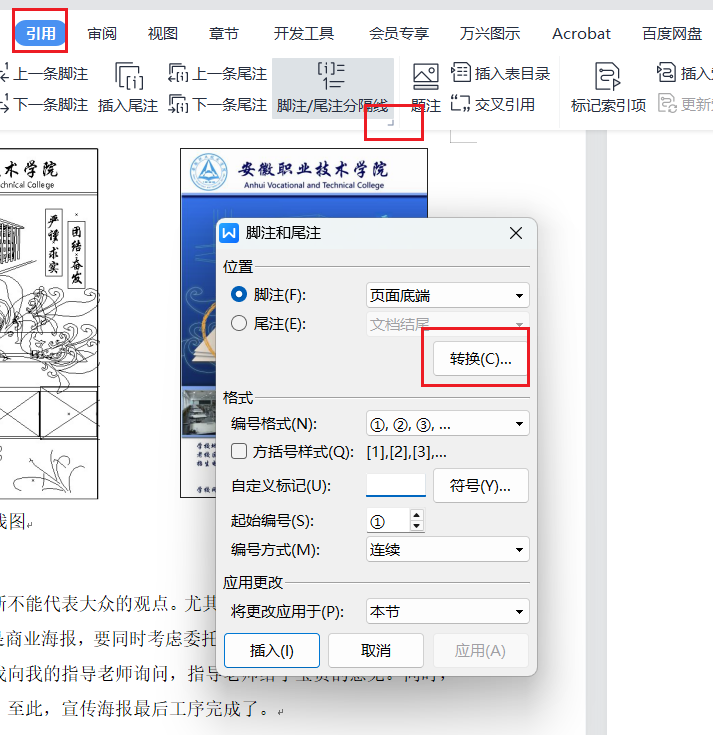This screenshot has height=735, width=713.
Task: Click the Convert (转换) button
Action: tap(480, 360)
